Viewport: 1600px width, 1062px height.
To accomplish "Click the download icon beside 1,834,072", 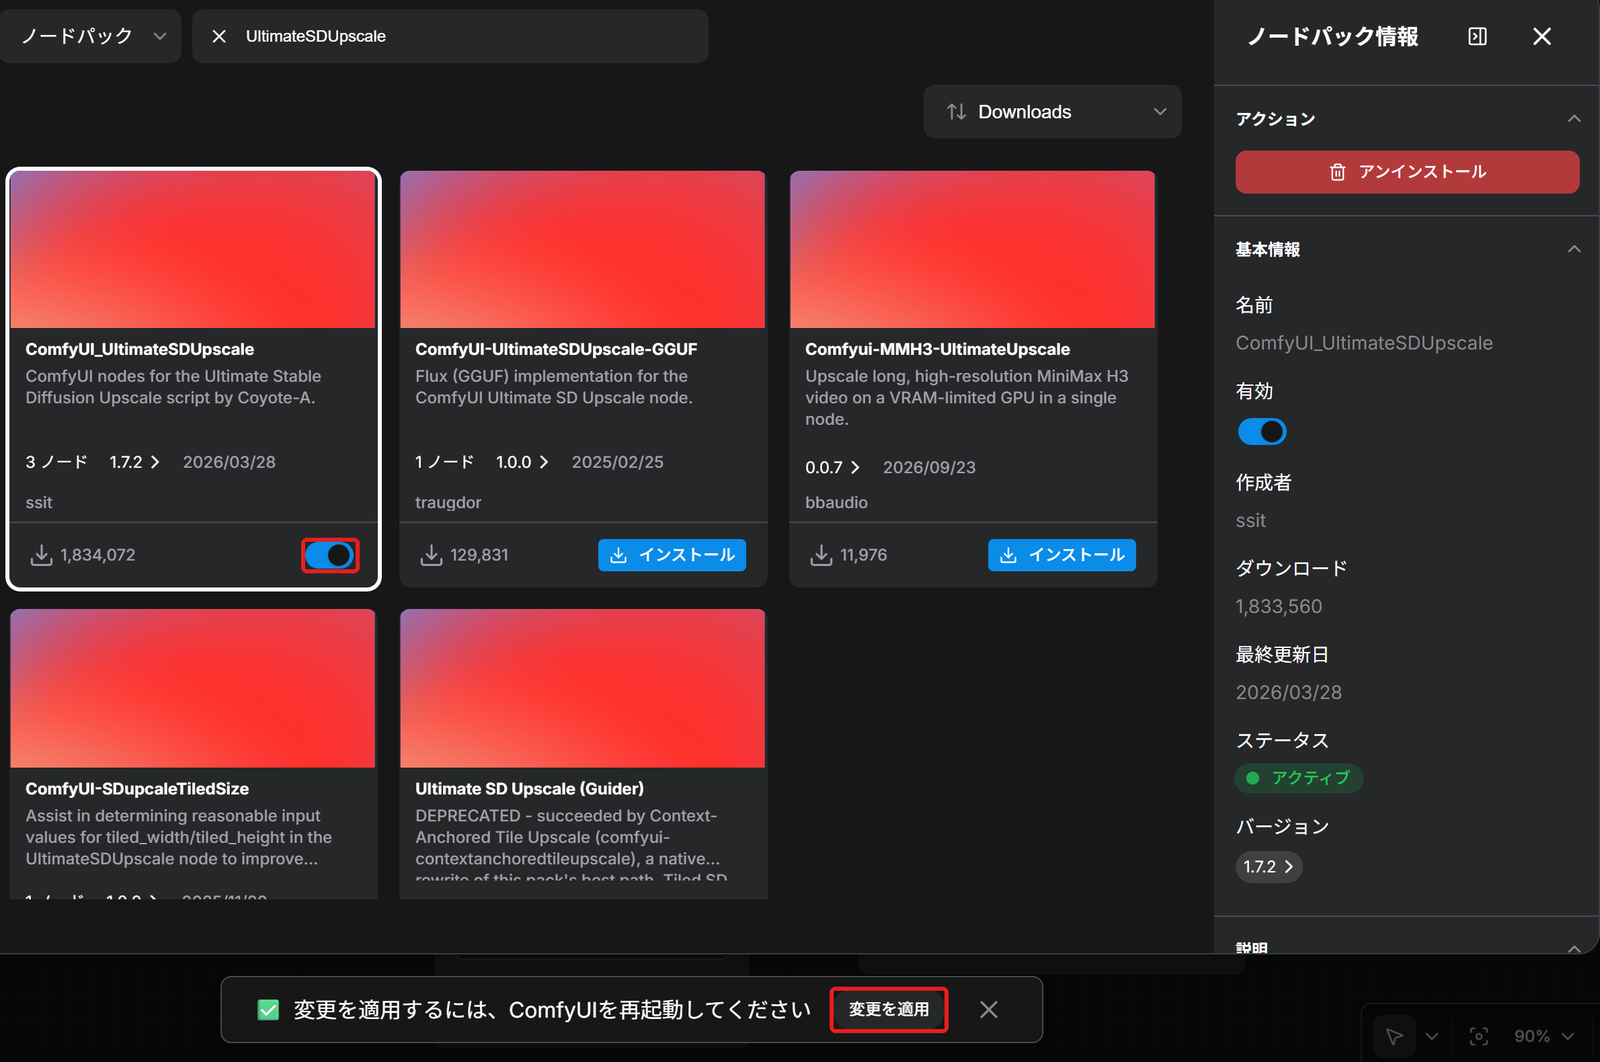I will [x=41, y=555].
